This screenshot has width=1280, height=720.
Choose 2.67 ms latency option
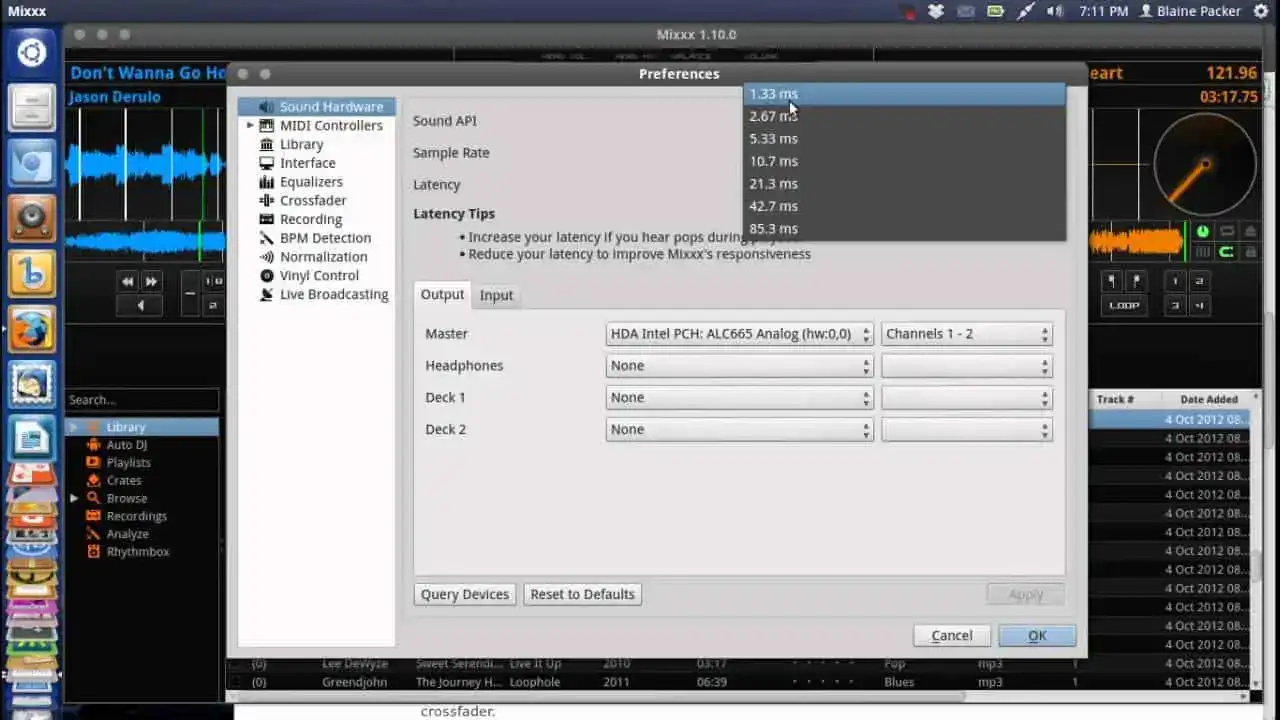pyautogui.click(x=904, y=116)
